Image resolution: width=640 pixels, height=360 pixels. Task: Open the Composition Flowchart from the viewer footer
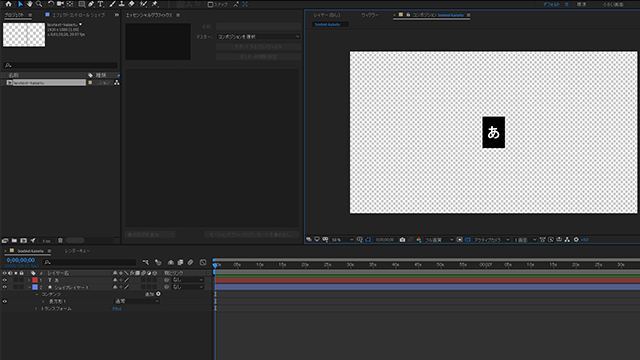(x=567, y=240)
